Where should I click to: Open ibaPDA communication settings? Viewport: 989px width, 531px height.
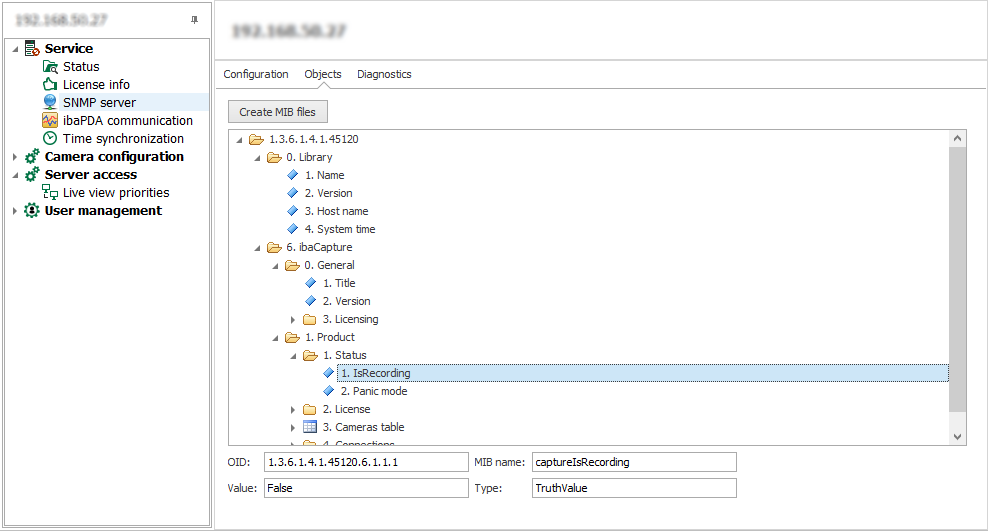point(127,120)
